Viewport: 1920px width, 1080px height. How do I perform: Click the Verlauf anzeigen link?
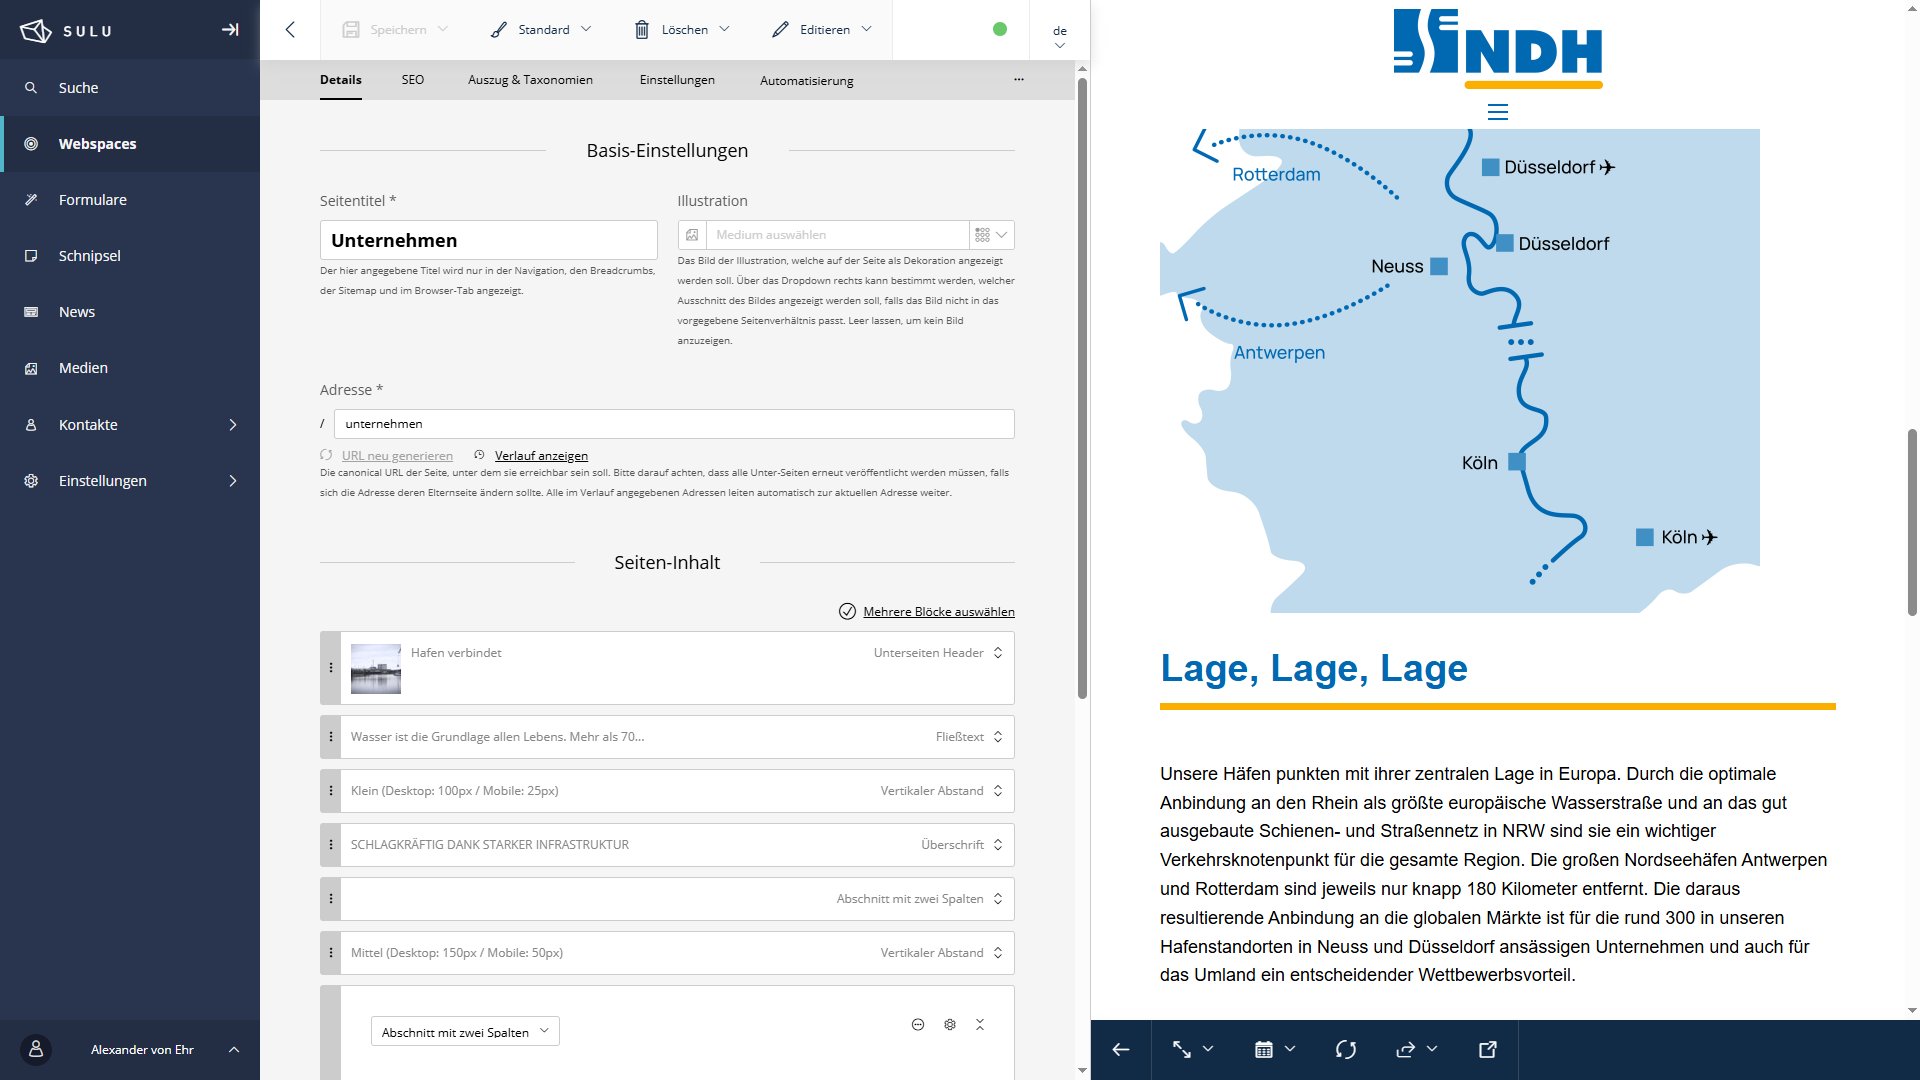[541, 456]
